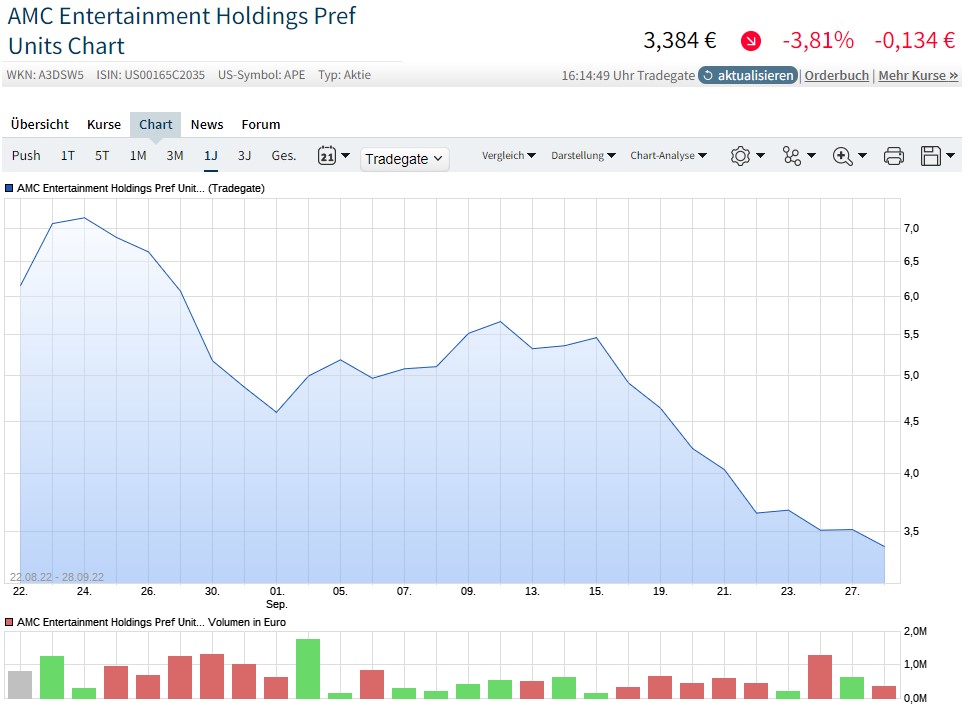This screenshot has height=716, width=969.
Task: Click the AMC Entertainment Holdings chart title
Action: [182, 31]
